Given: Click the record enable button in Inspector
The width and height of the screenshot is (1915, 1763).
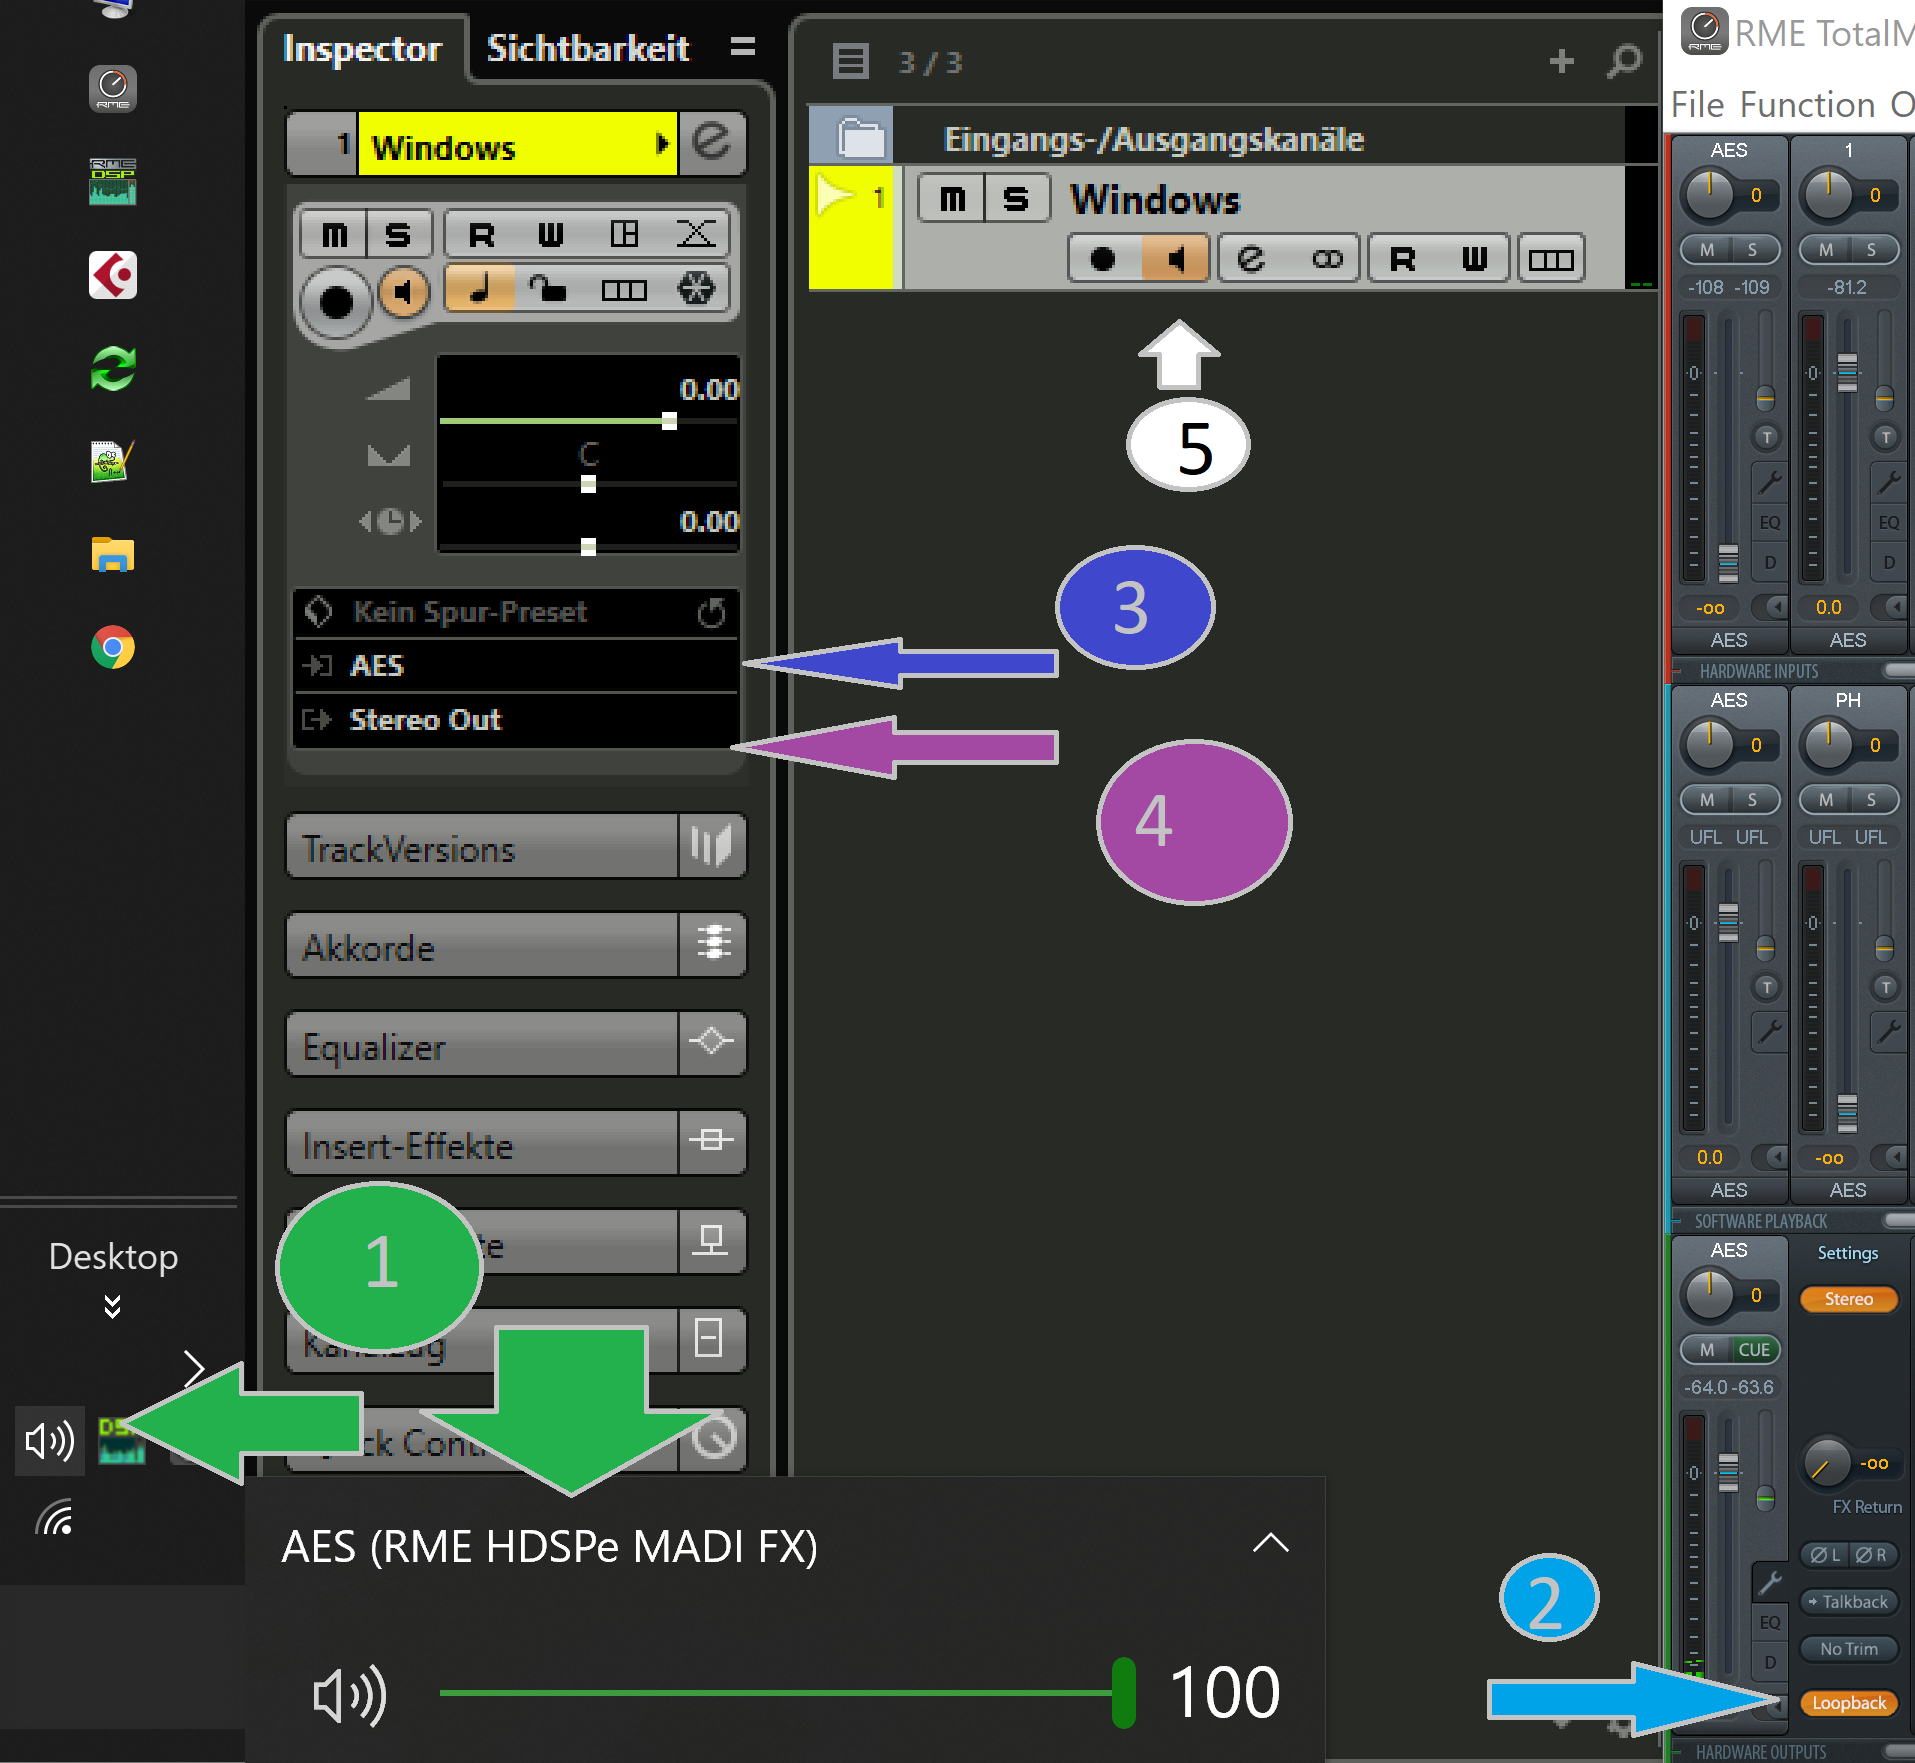Looking at the screenshot, I should 336,300.
